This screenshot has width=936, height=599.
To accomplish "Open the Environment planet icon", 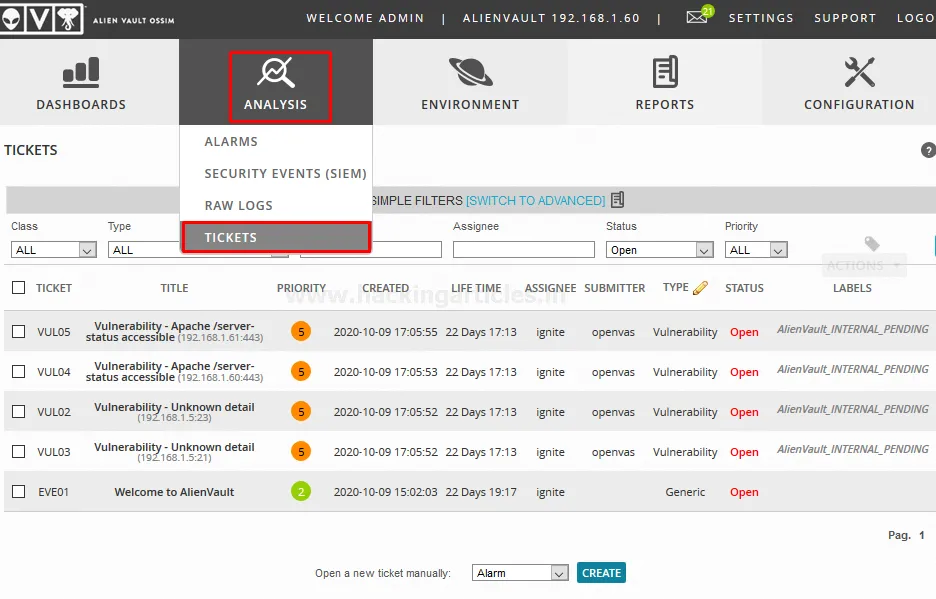I will click(470, 72).
